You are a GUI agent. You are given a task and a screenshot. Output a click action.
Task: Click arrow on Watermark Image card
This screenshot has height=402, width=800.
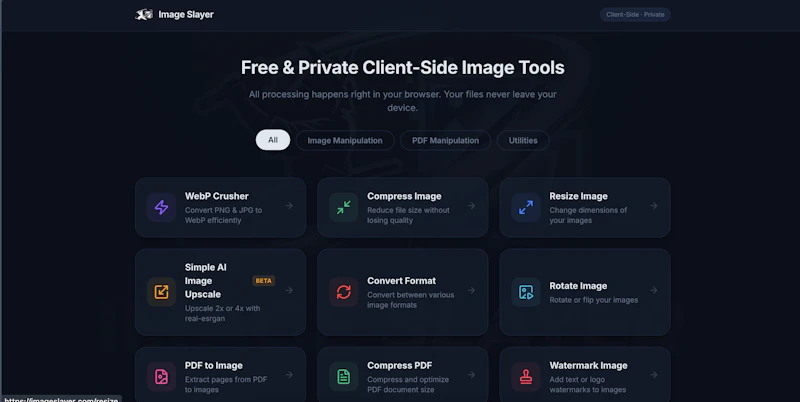(654, 374)
